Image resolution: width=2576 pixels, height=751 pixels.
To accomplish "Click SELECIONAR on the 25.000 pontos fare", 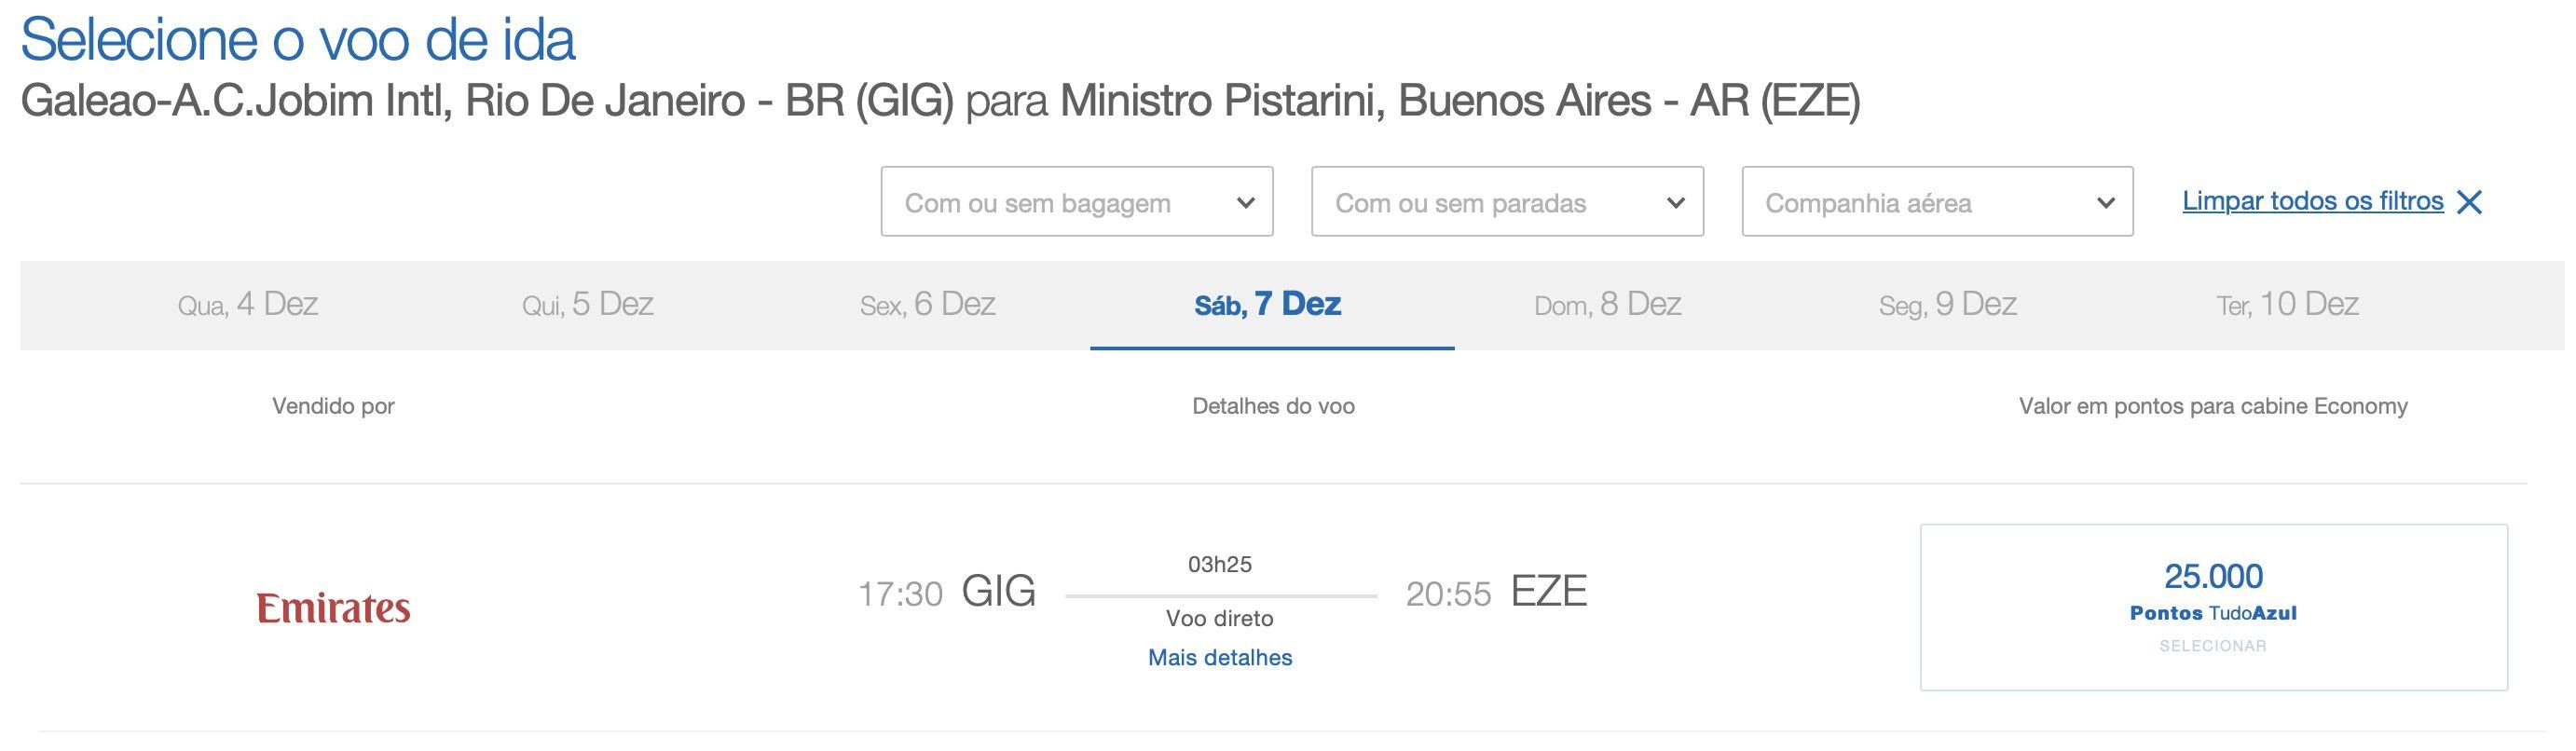I will (2213, 646).
